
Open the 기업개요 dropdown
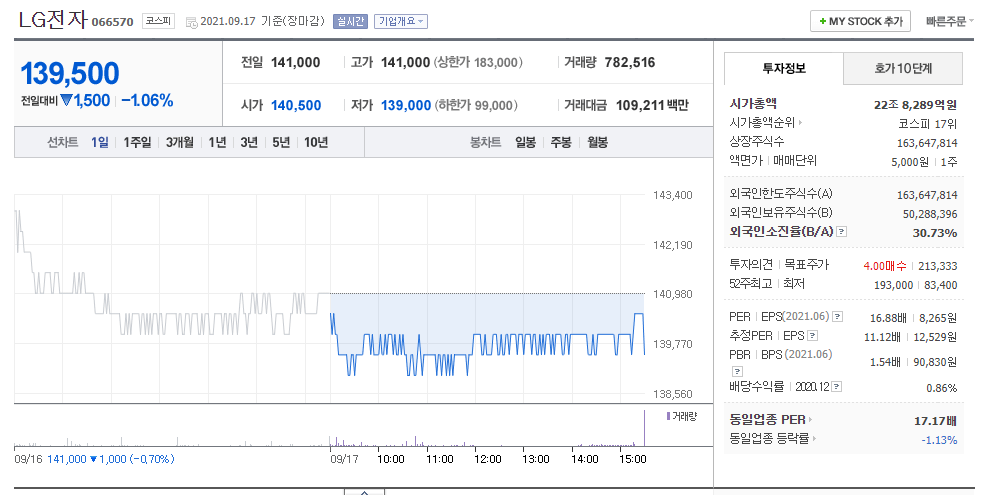[x=401, y=21]
